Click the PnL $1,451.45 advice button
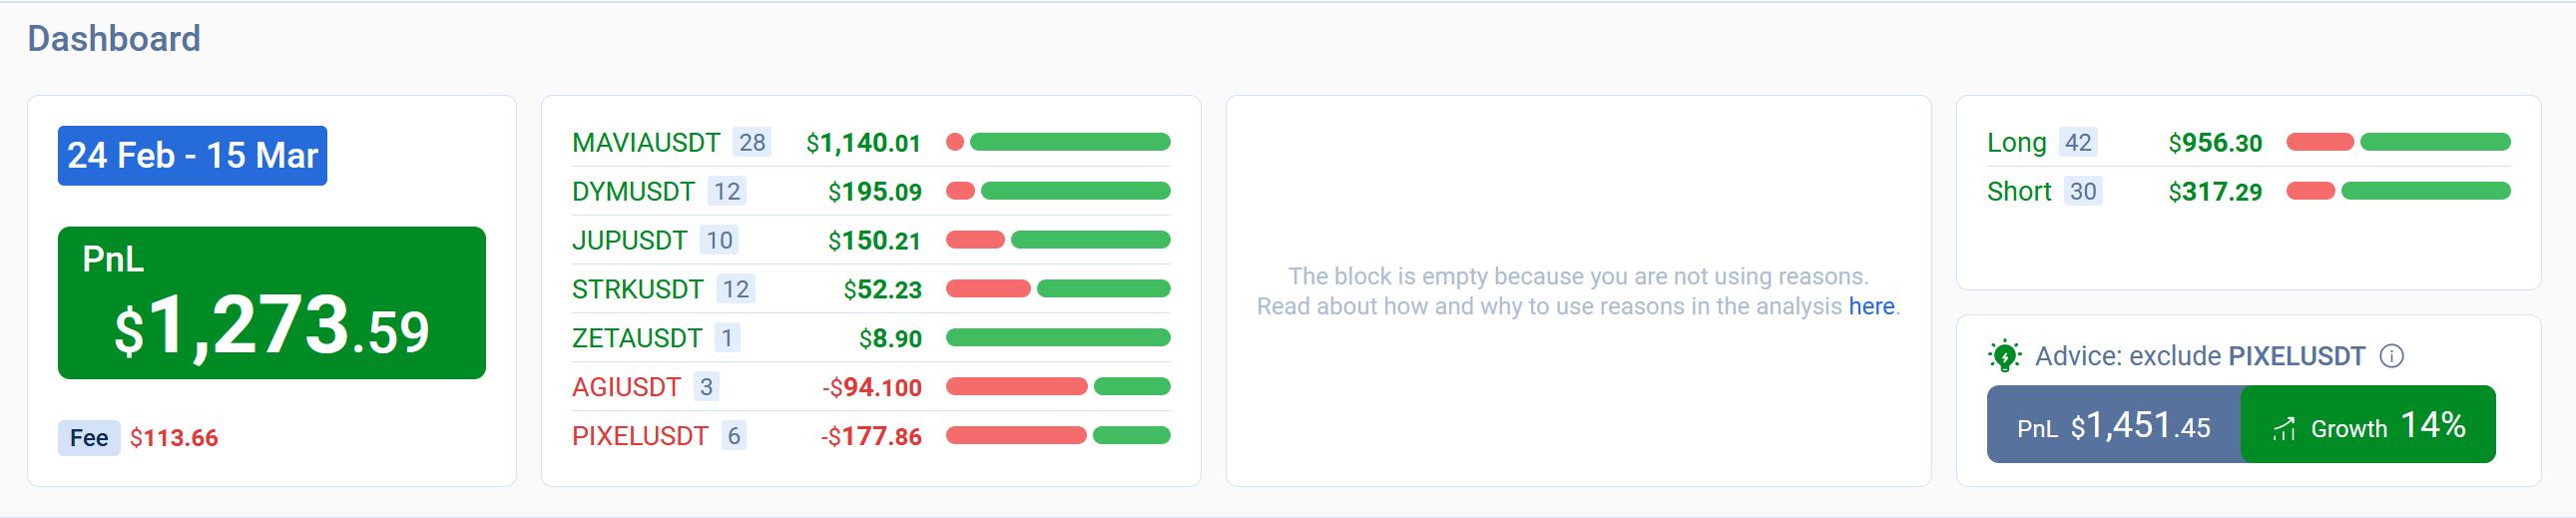The width and height of the screenshot is (2576, 518). pyautogui.click(x=2114, y=425)
